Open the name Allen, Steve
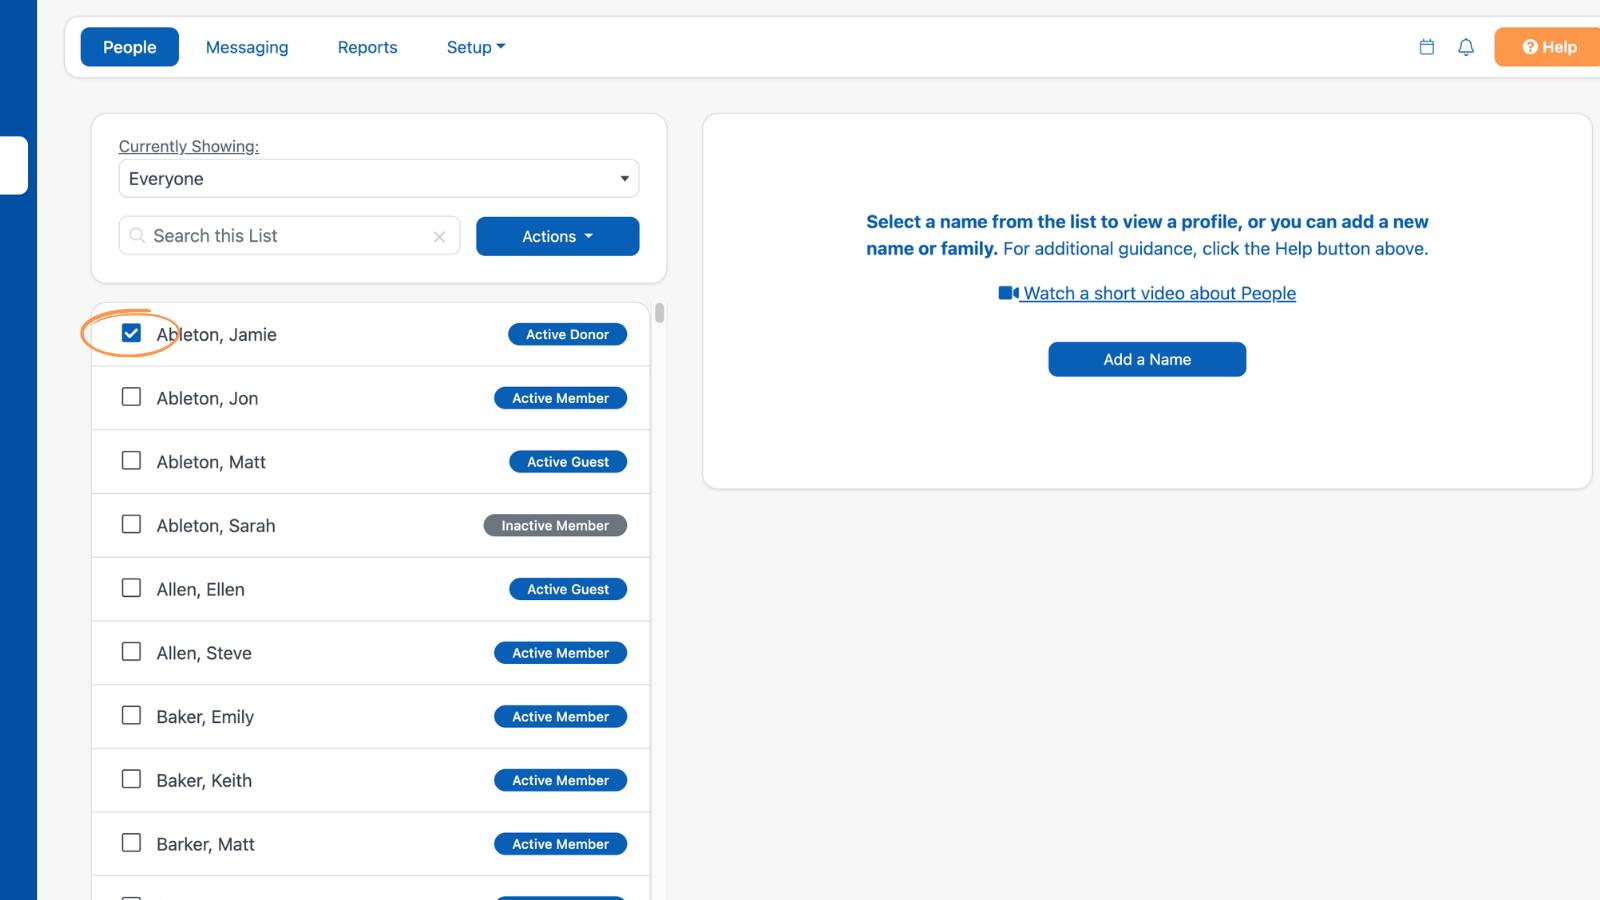The height and width of the screenshot is (900, 1600). coord(204,653)
